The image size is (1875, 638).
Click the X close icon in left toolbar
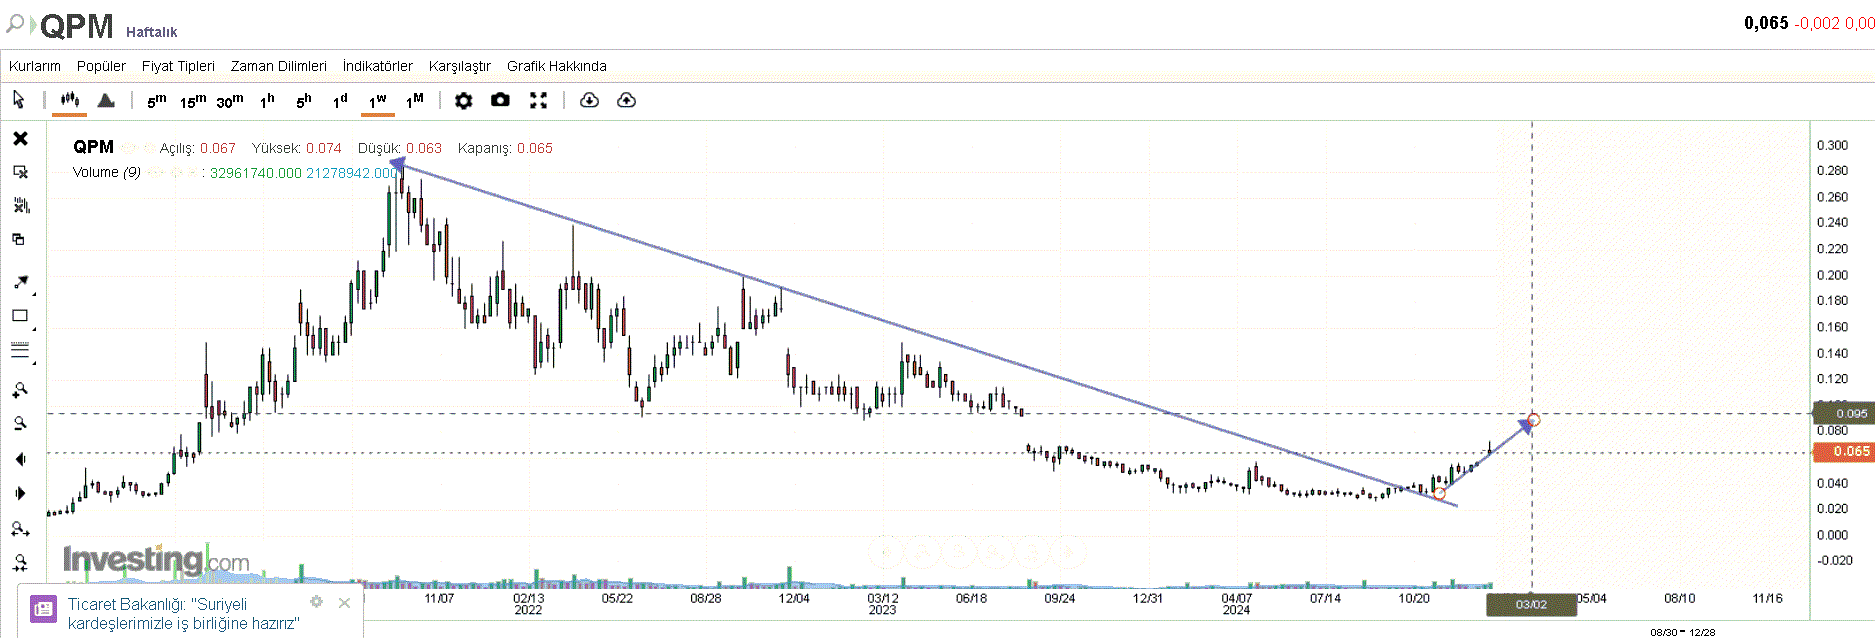pyautogui.click(x=20, y=138)
